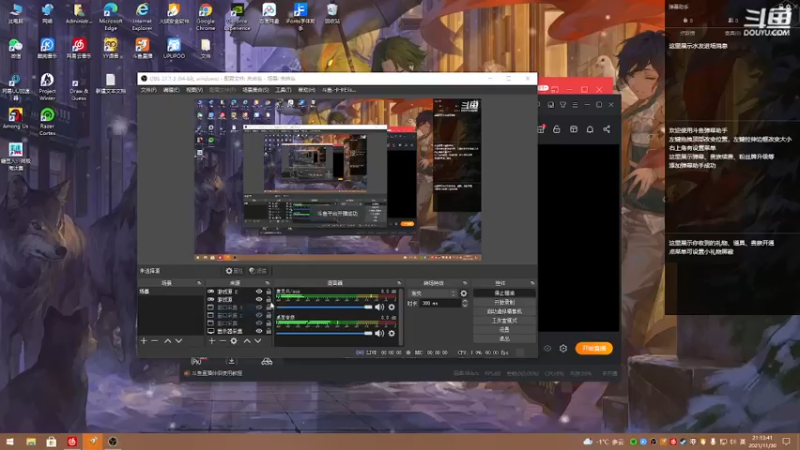Open the Google Chrome desktop shortcut
Screen dimensions: 800x450
205,16
